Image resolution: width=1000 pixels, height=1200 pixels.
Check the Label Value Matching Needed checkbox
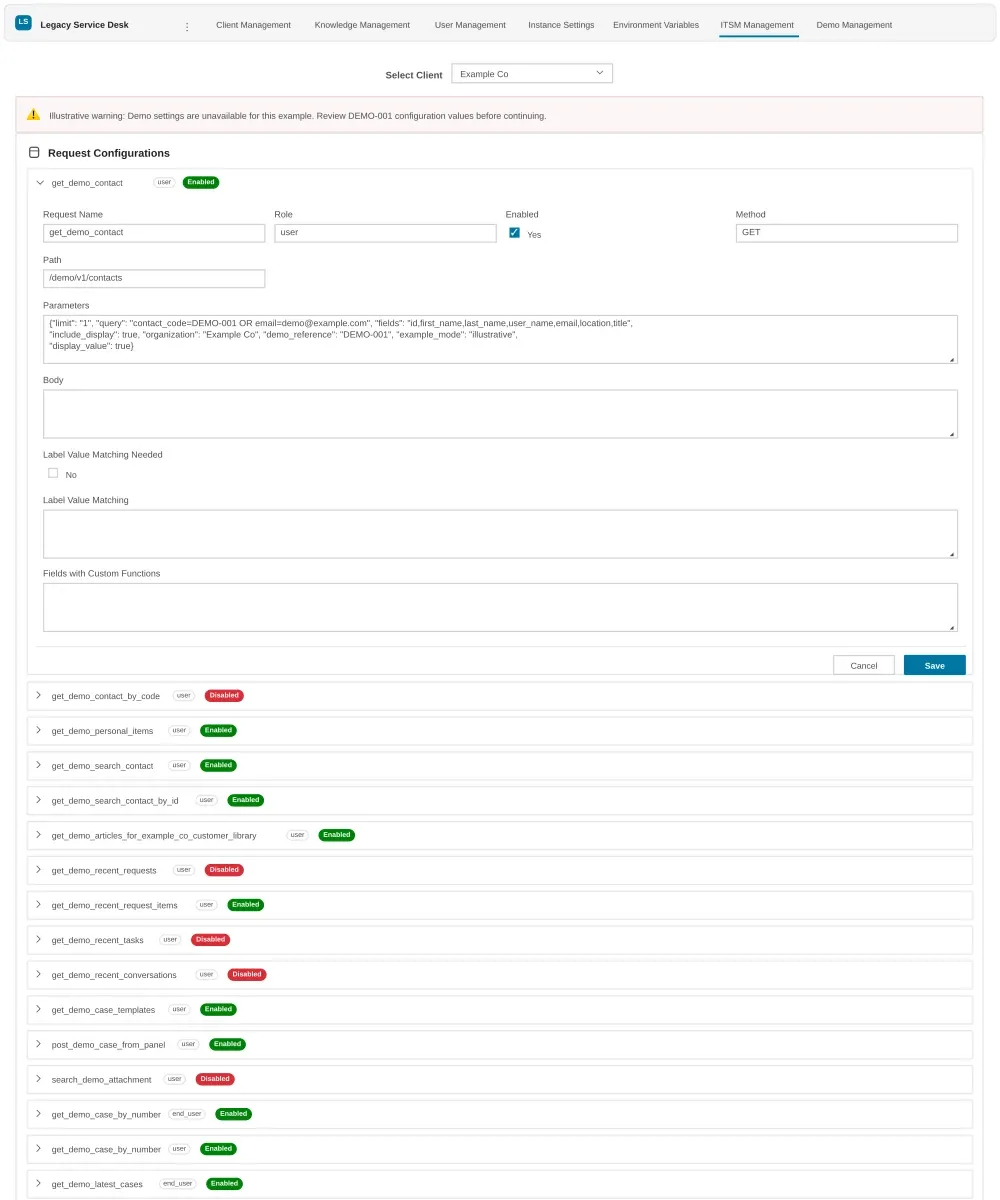click(53, 473)
